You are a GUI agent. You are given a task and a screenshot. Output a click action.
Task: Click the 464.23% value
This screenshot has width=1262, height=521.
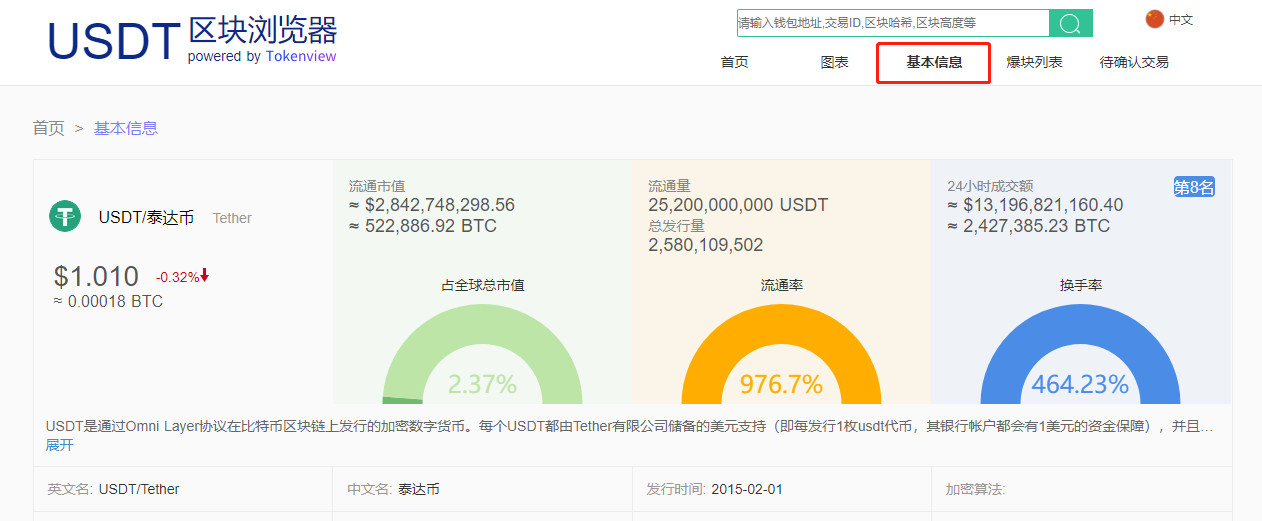(x=1080, y=384)
